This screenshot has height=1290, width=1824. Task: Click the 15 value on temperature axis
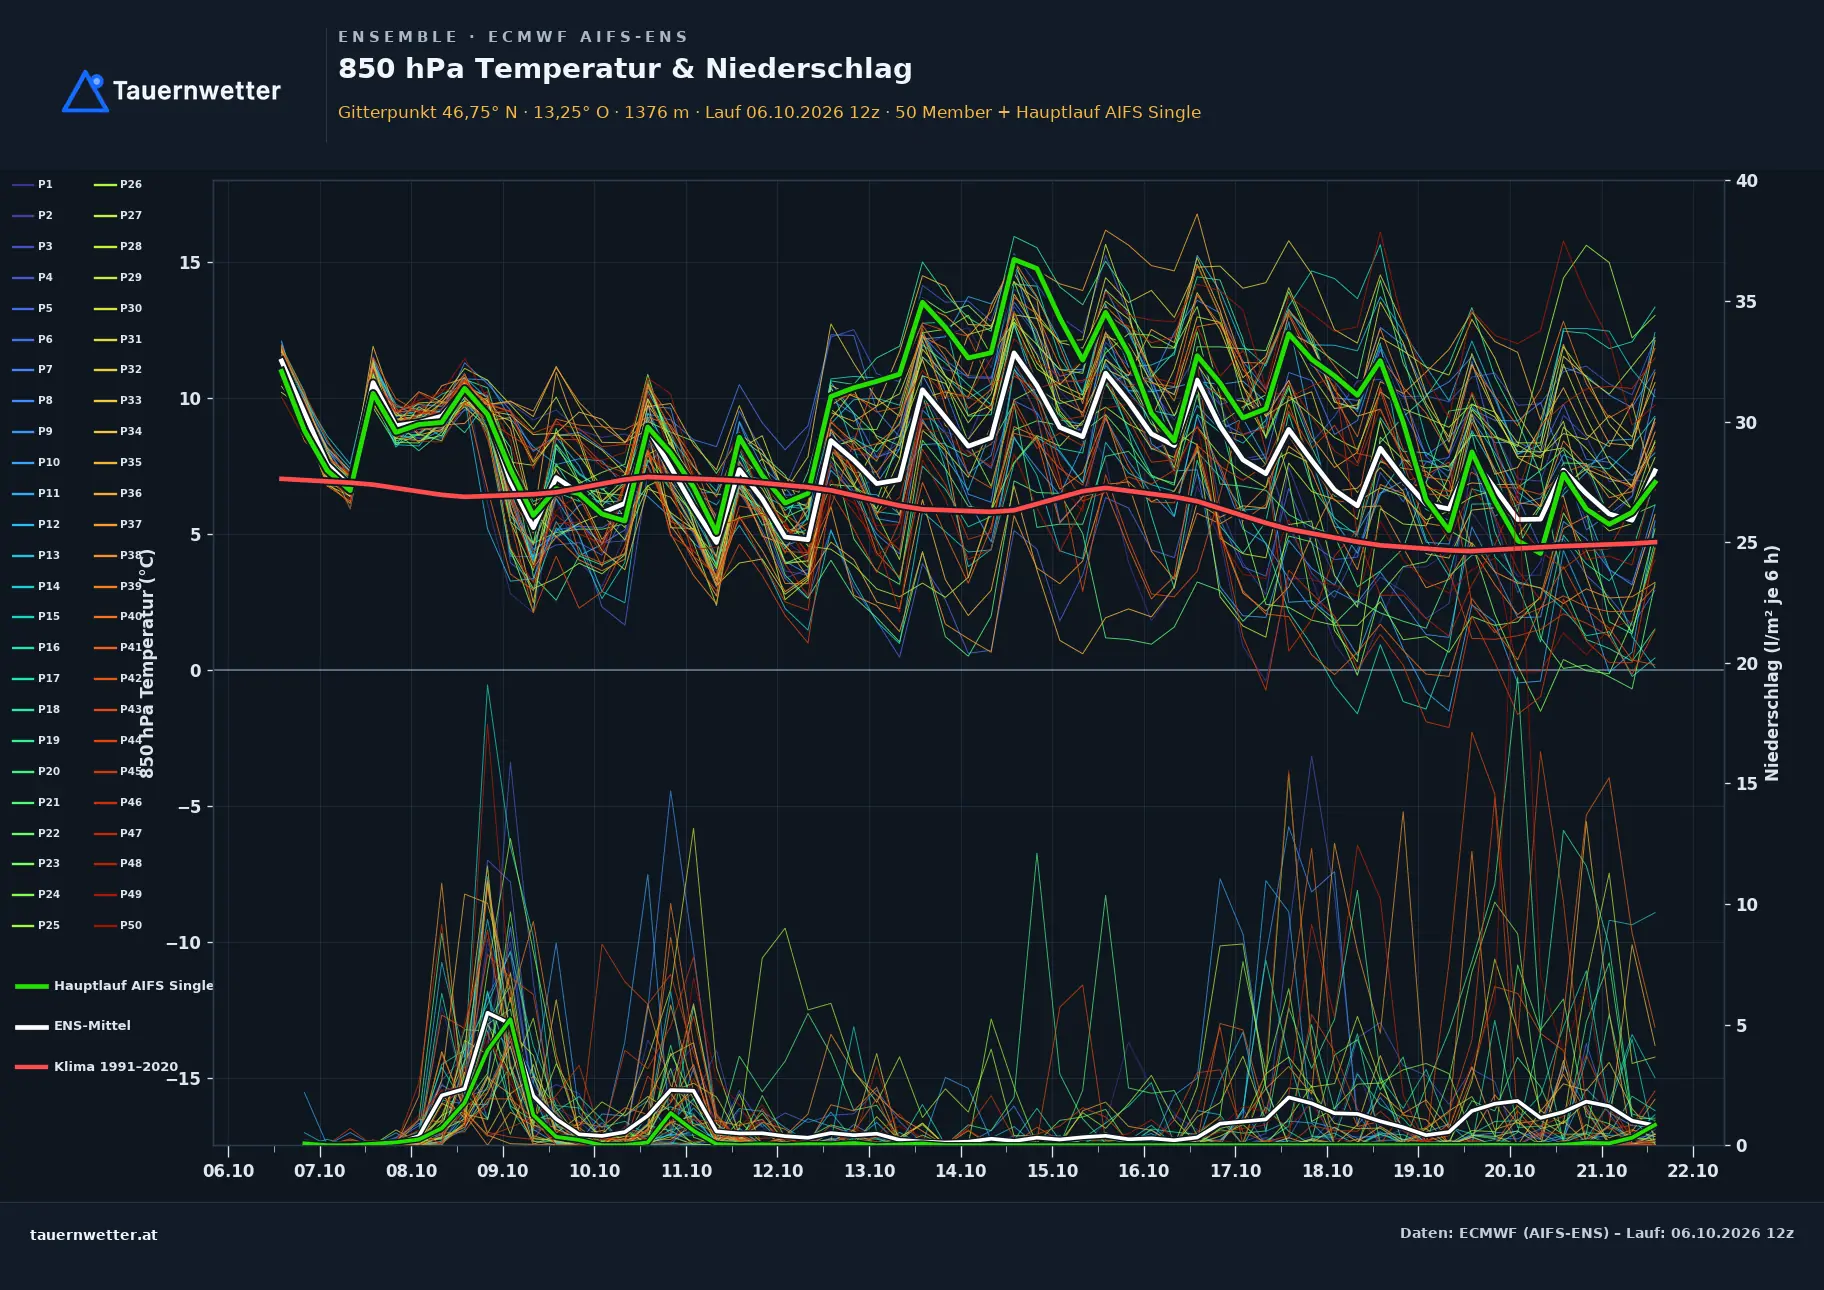[190, 263]
